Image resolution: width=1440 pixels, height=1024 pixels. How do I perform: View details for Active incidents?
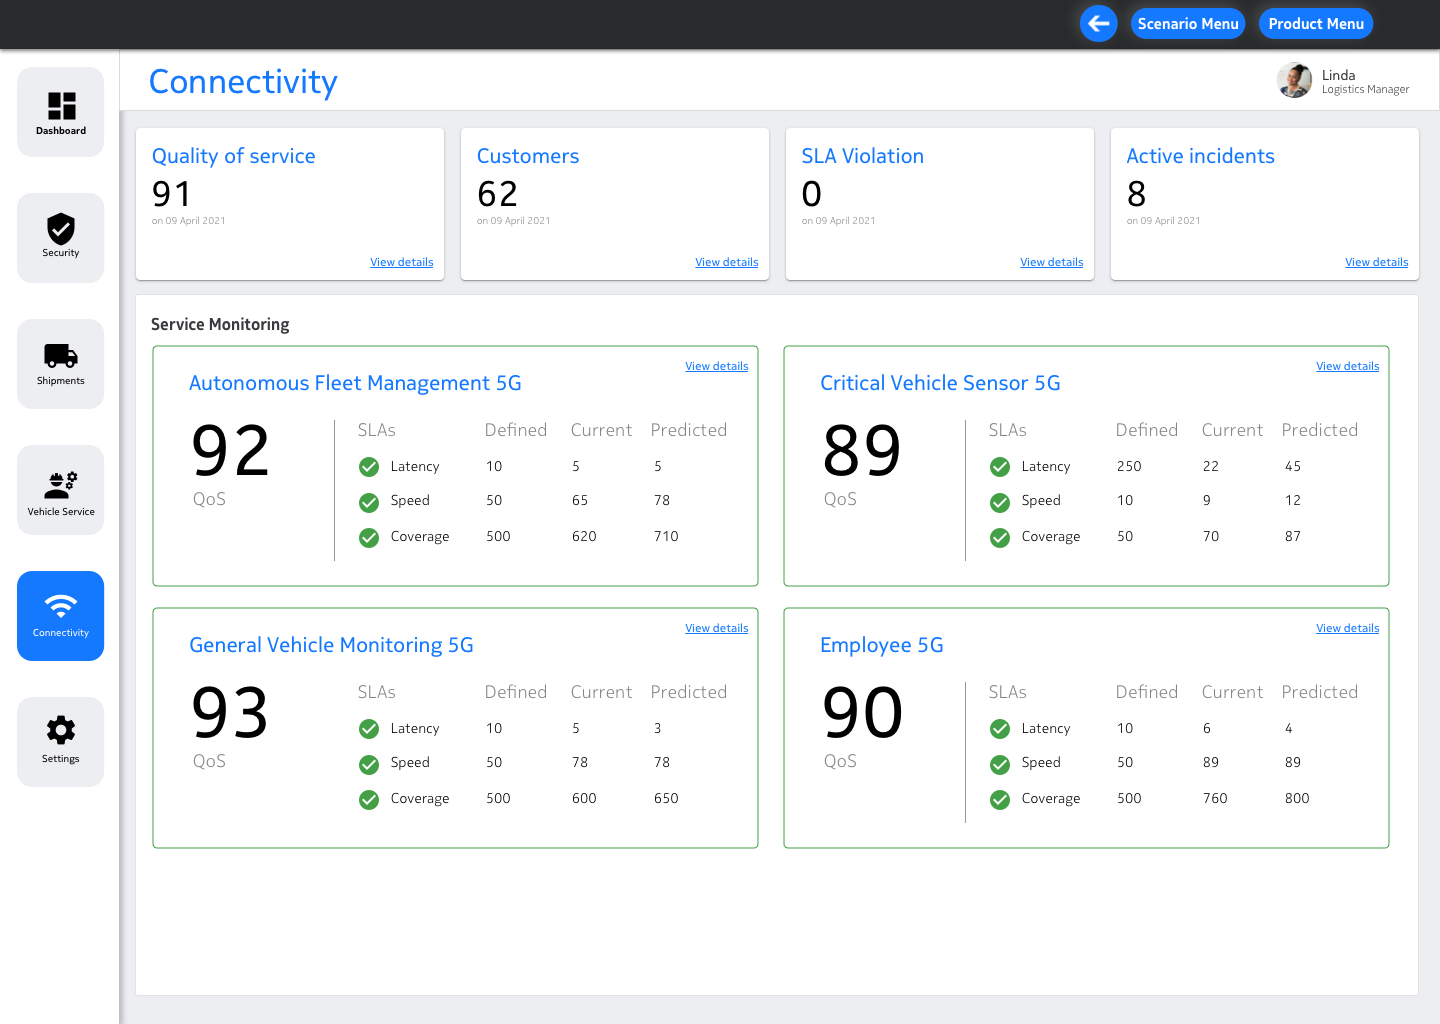[1377, 262]
